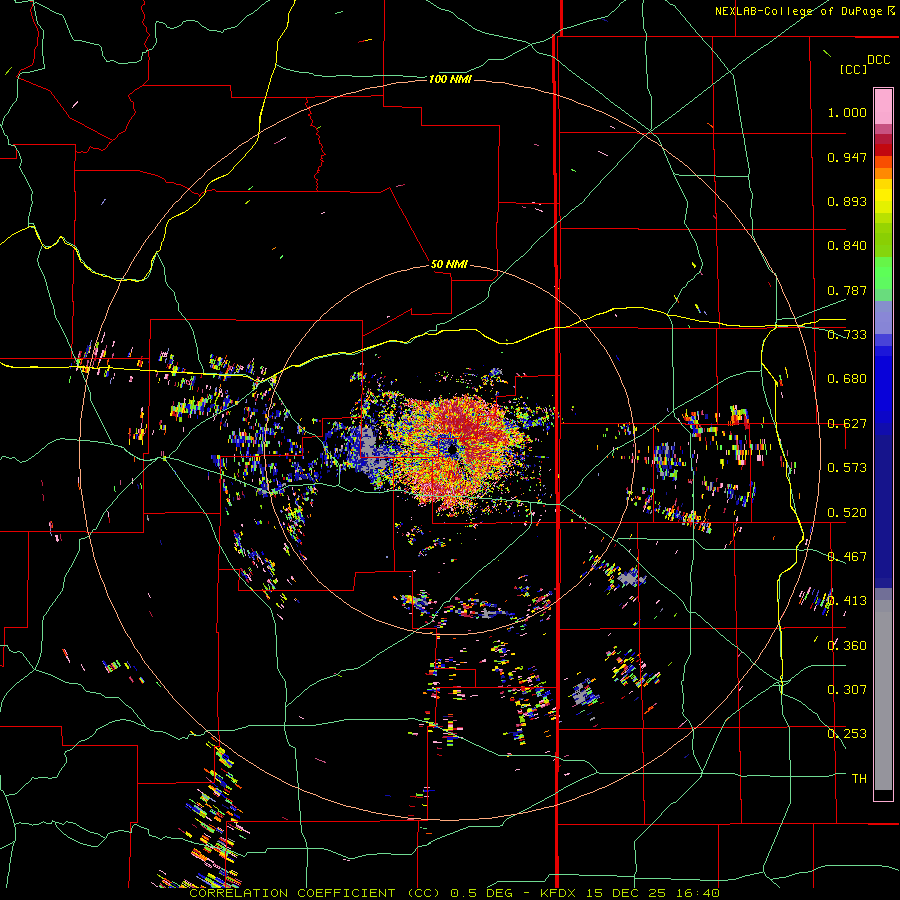This screenshot has height=900, width=900.
Task: Click the black radar site dot in the echo center
Action: point(453,449)
